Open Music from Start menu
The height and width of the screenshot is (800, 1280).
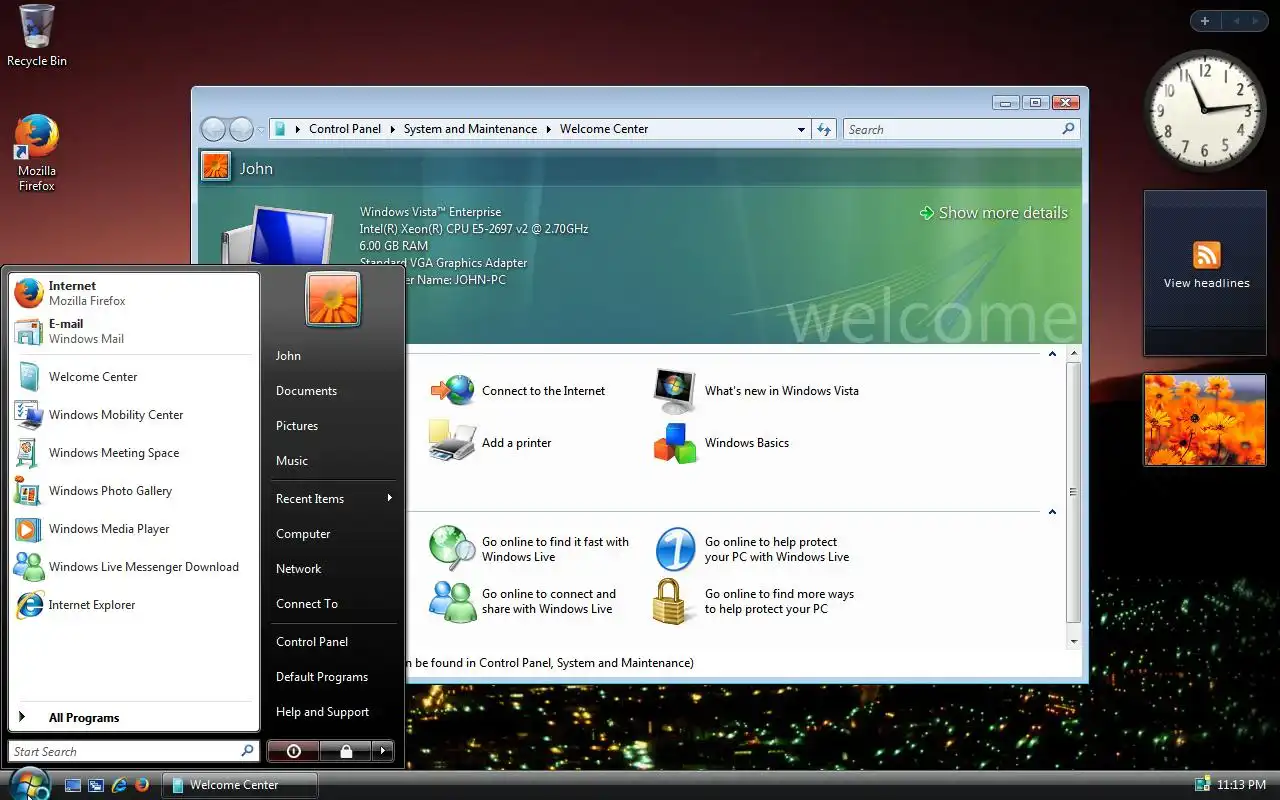(332, 461)
